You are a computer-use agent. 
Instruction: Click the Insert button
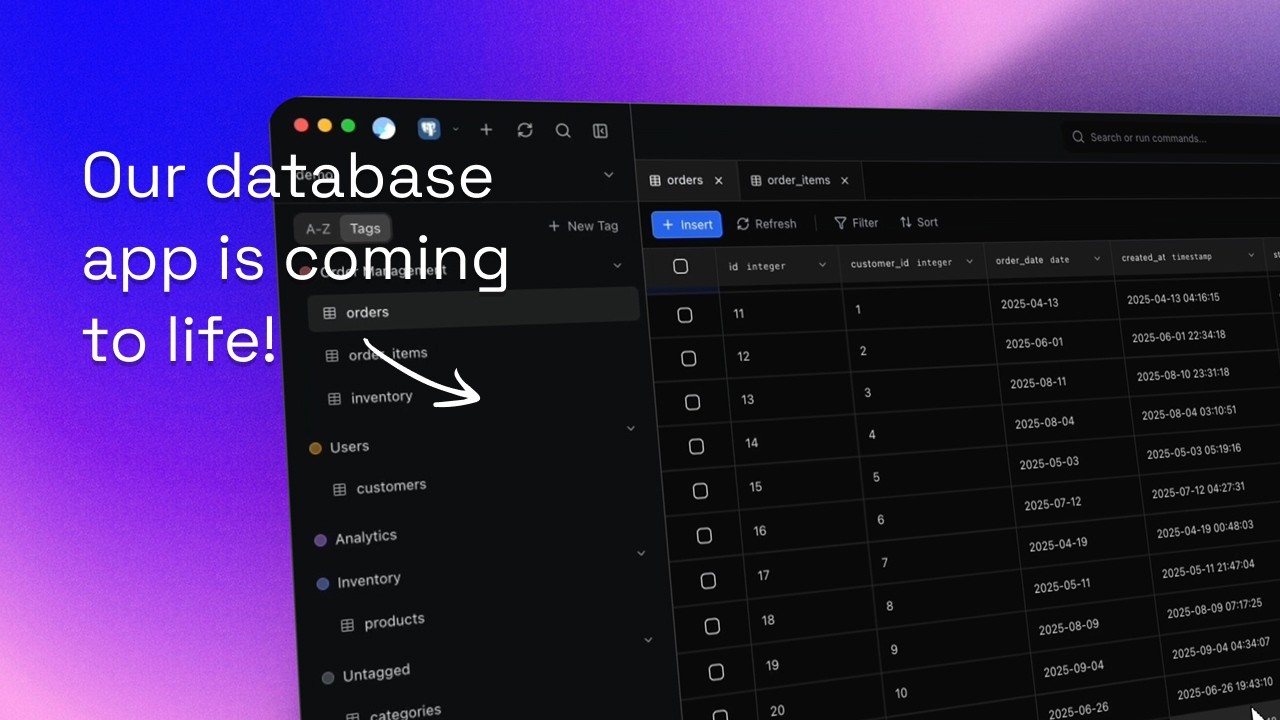[687, 224]
